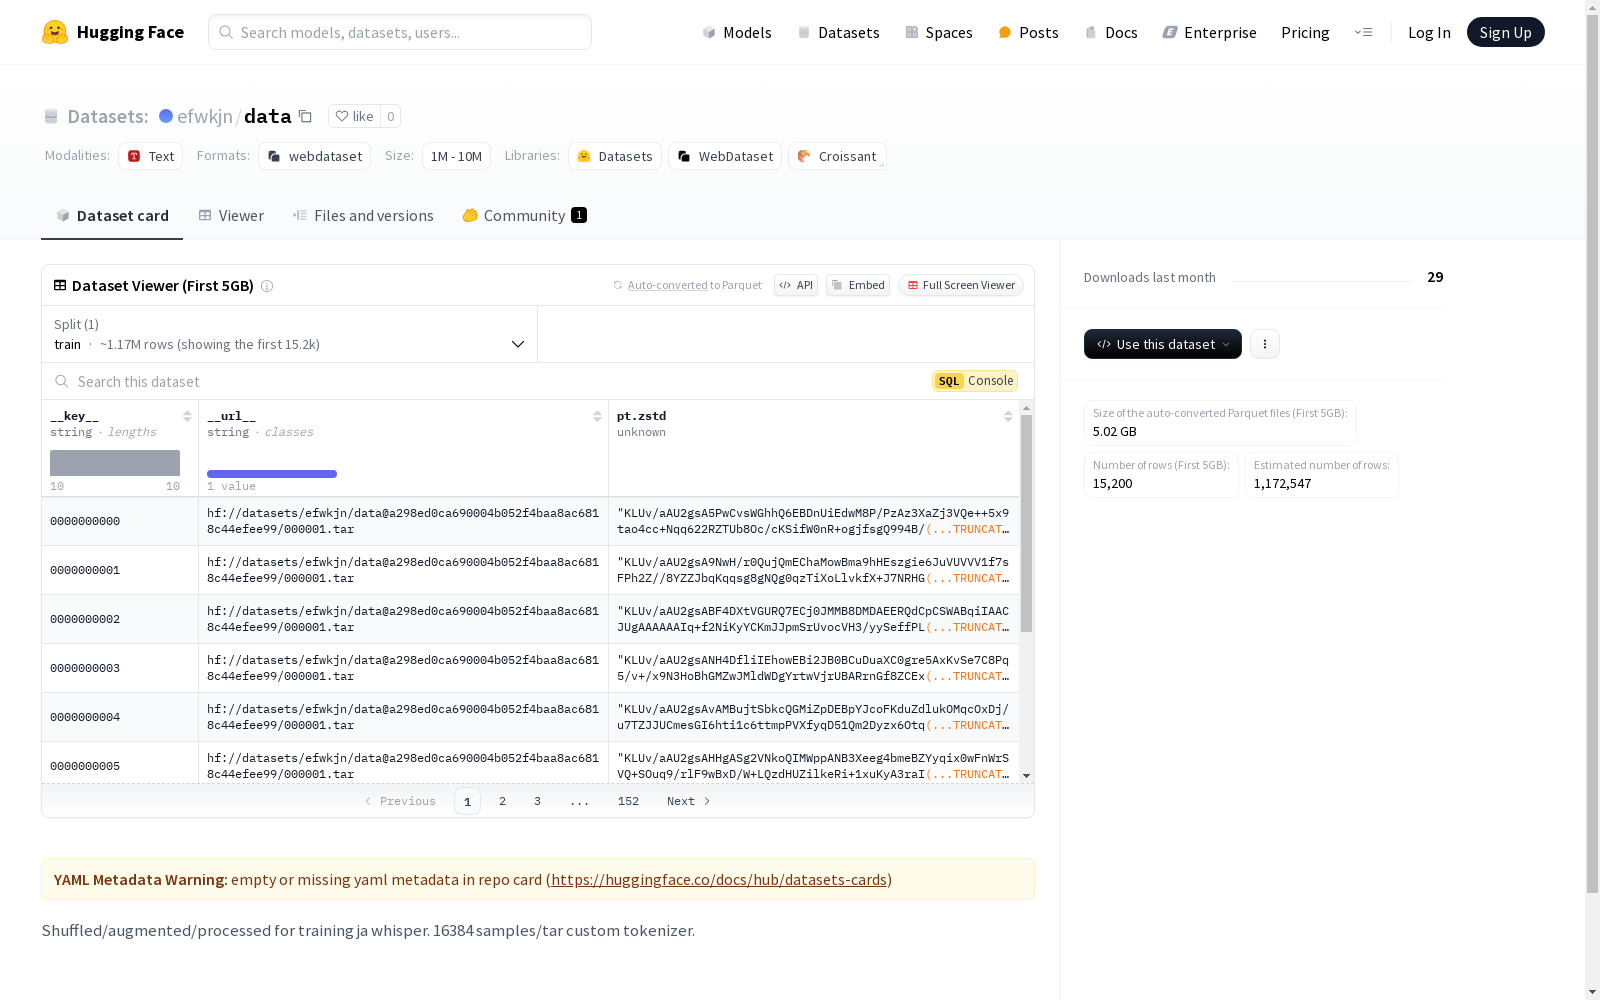Viewport: 1600px width, 1000px height.
Task: Click the WebDataset library tag
Action: [725, 156]
